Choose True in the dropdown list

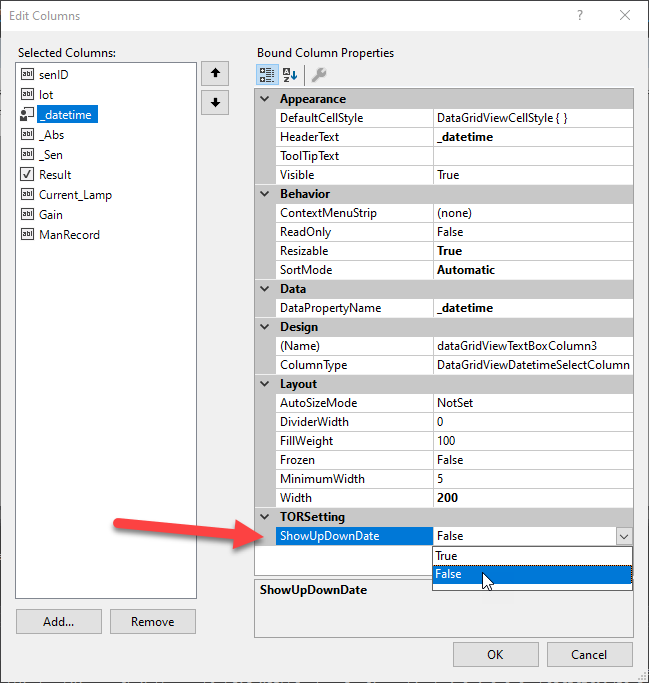point(532,556)
